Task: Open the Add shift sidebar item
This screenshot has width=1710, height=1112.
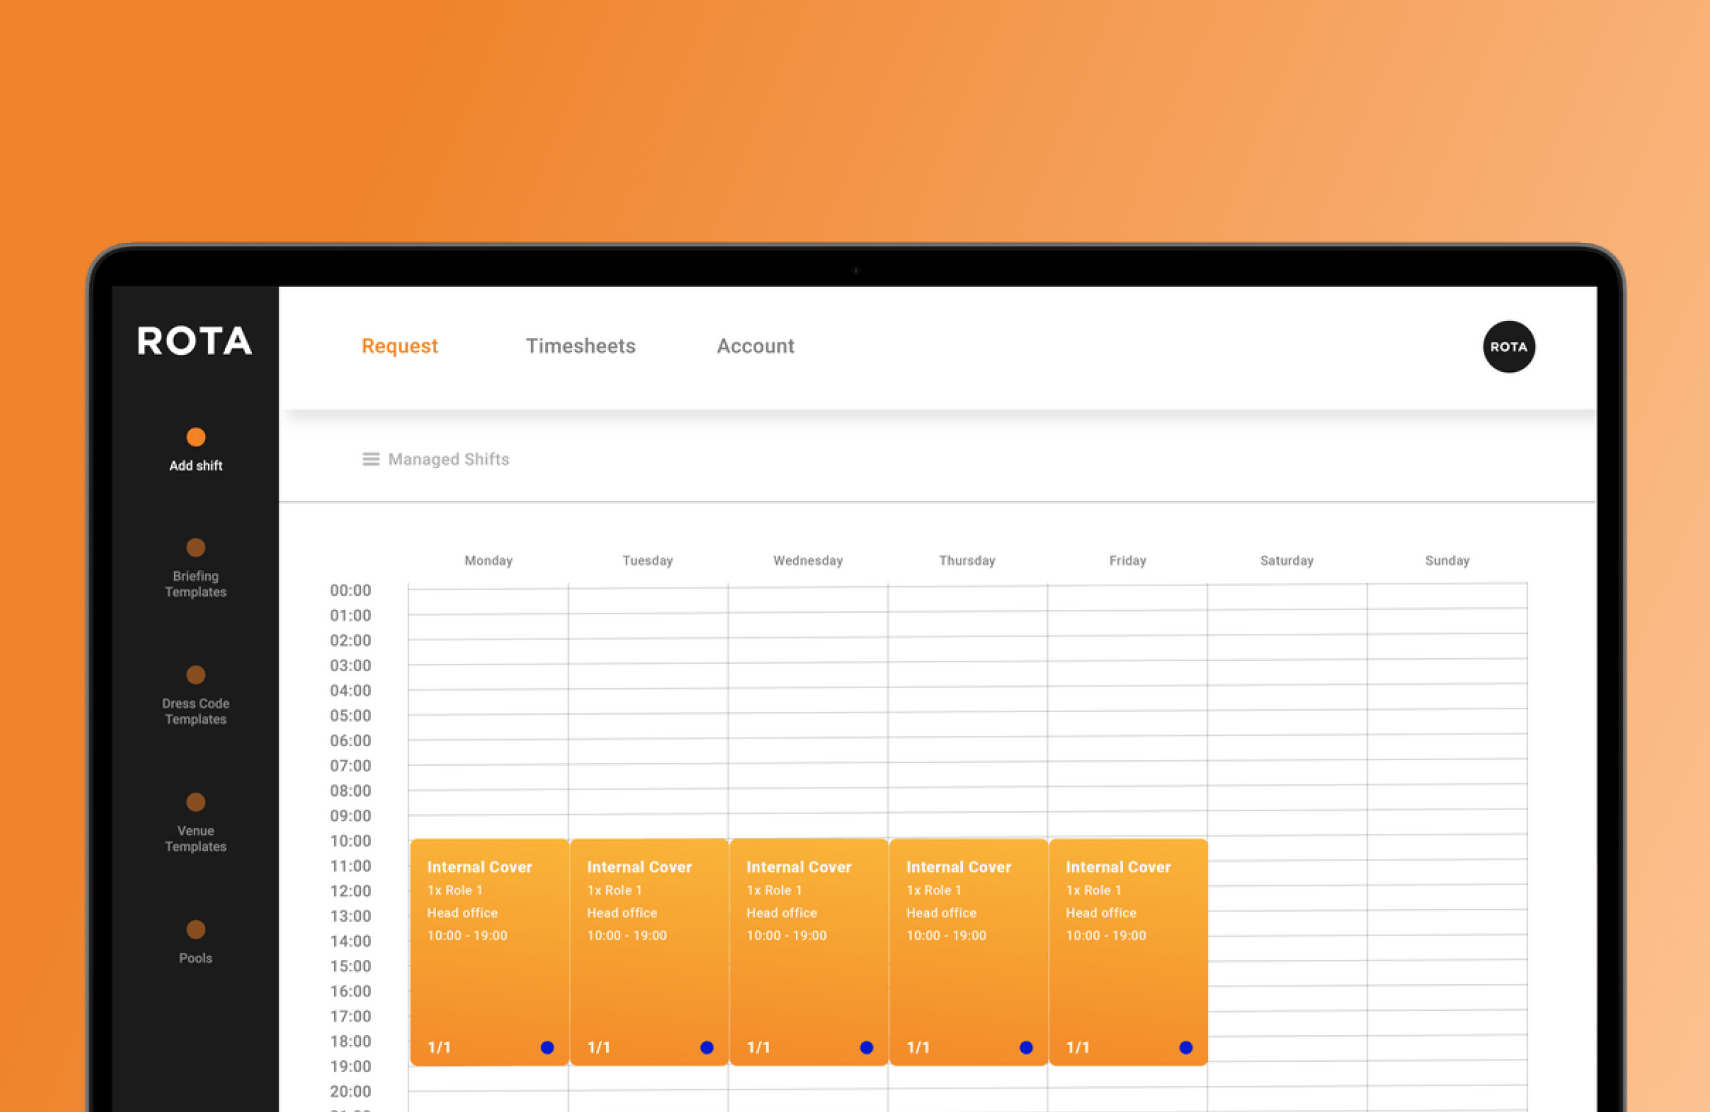Action: click(x=196, y=449)
